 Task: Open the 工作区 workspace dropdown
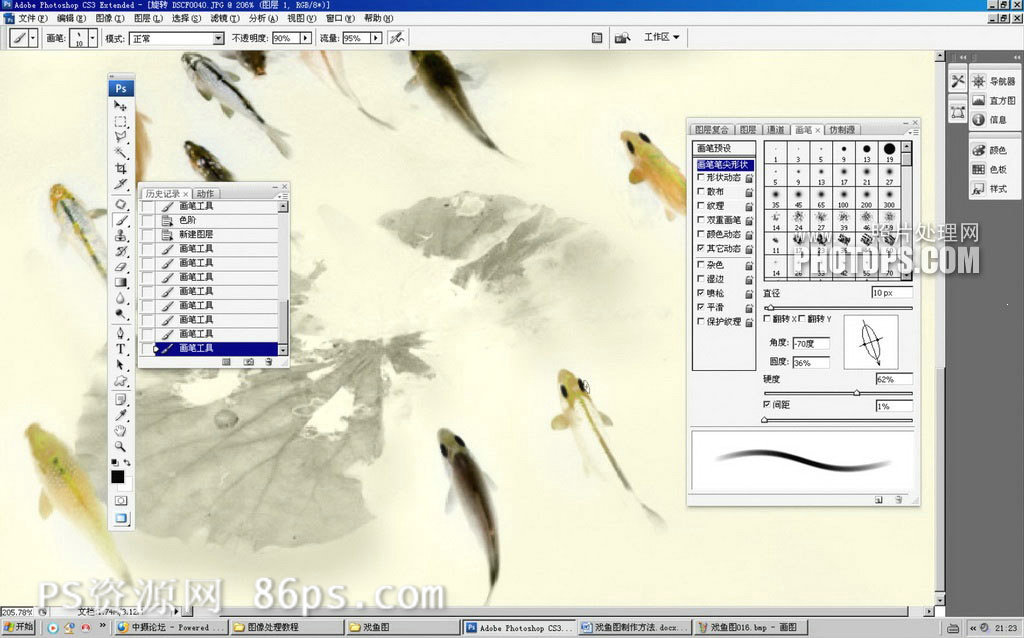pos(662,37)
